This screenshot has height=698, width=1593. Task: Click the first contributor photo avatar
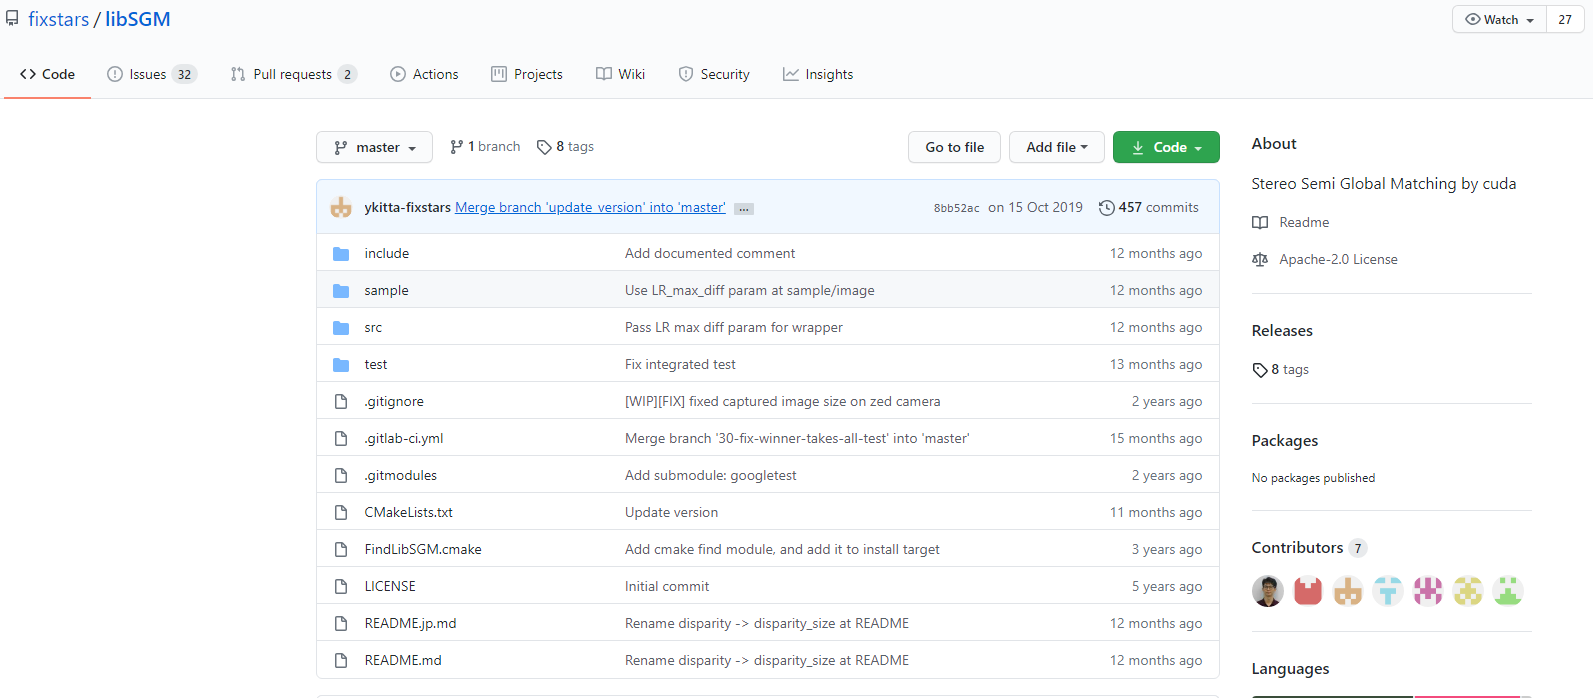(x=1268, y=591)
